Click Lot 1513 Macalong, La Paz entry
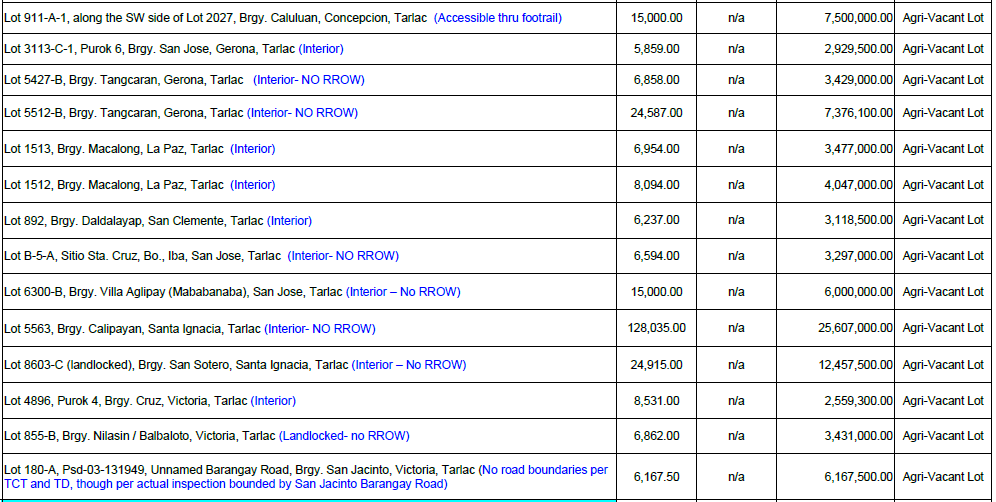Screen dimensions: 996x502 coord(114,149)
